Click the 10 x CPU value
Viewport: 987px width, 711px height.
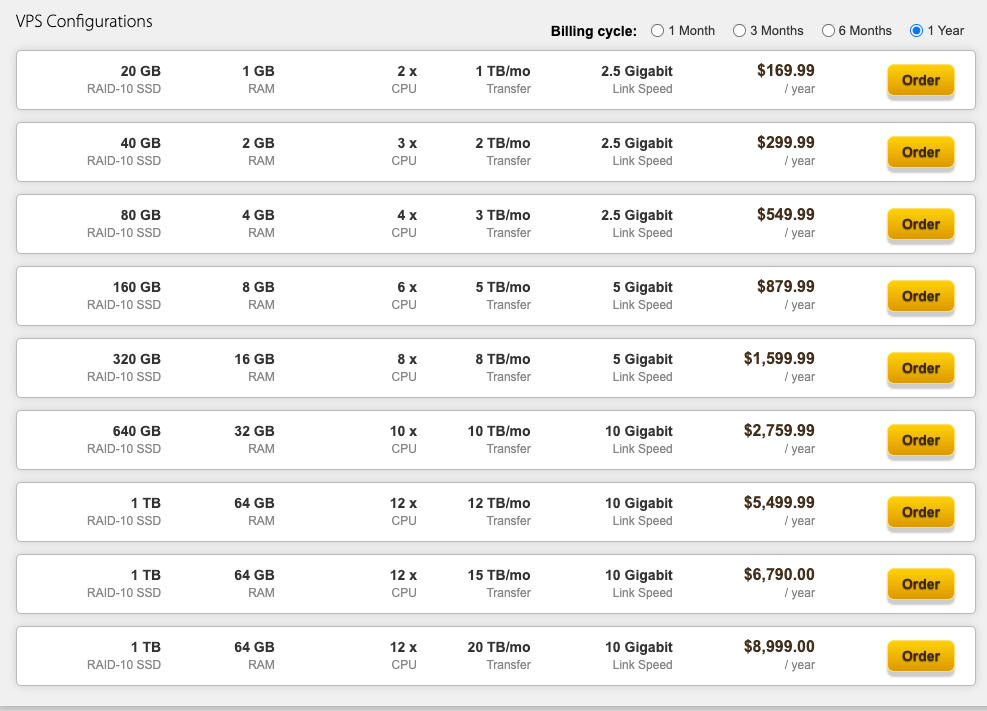point(403,431)
